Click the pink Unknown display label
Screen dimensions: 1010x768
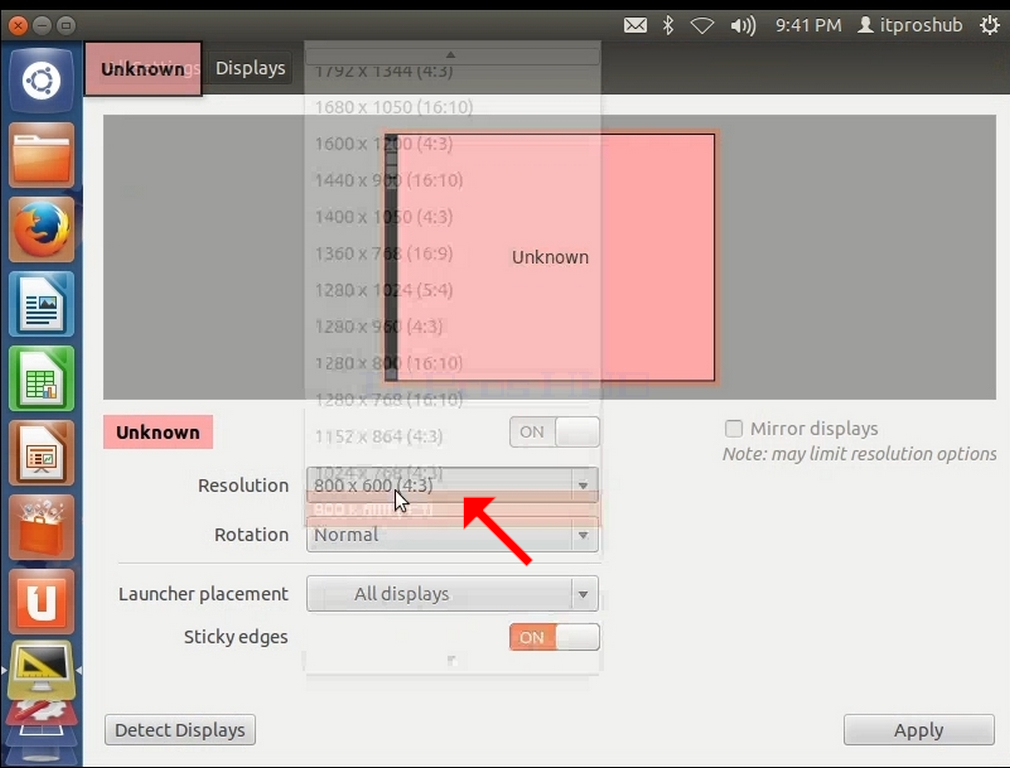click(158, 432)
